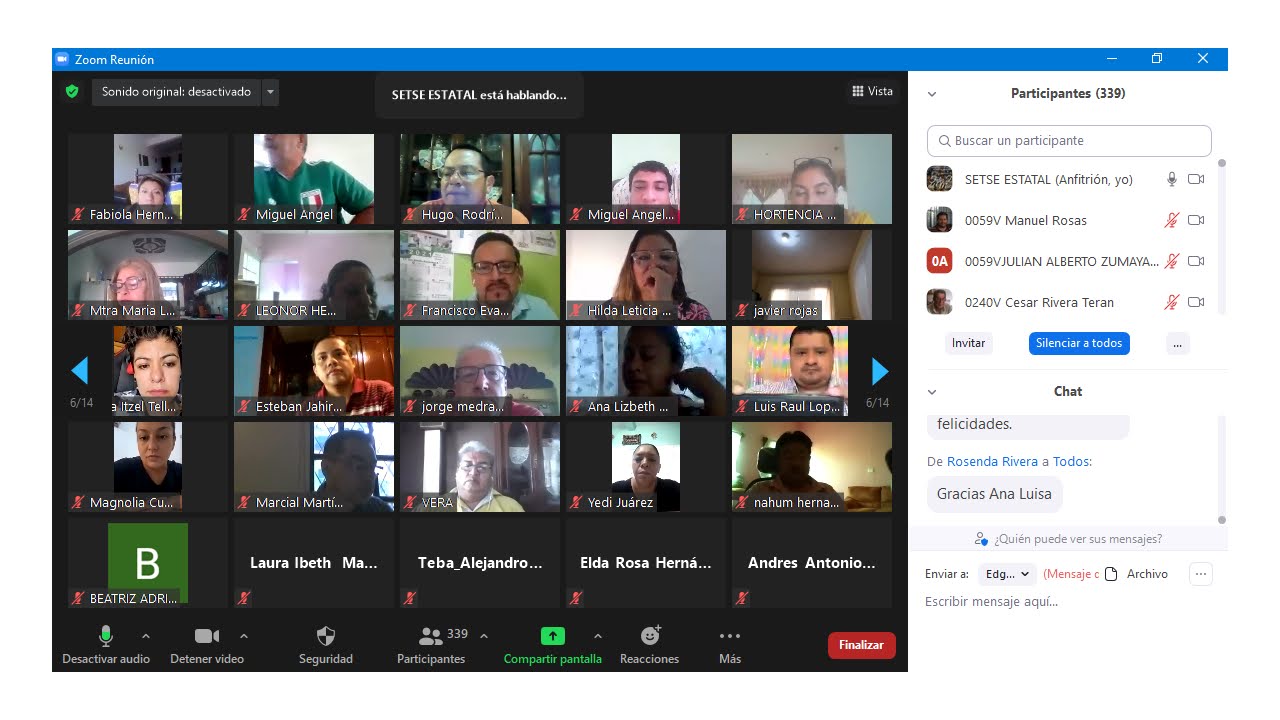The width and height of the screenshot is (1280, 720).
Task: Click the camera icon for 0240V Cesar Rivera Teran
Action: 1196,302
